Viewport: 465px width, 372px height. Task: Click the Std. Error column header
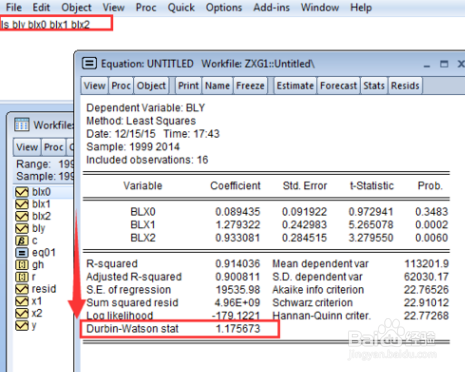coord(305,186)
